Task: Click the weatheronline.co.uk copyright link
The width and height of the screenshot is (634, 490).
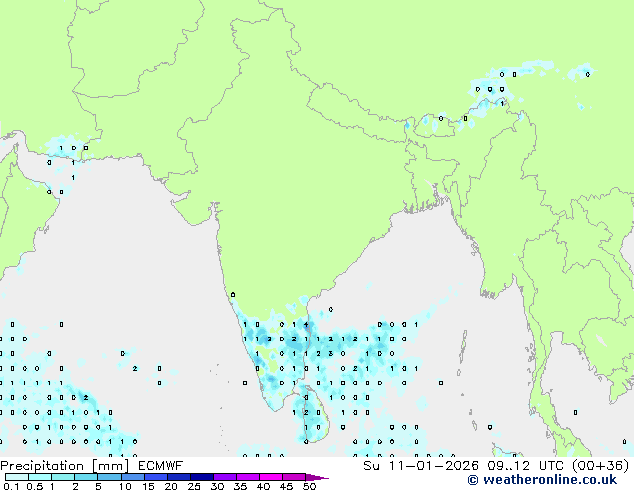Action: coord(542,480)
